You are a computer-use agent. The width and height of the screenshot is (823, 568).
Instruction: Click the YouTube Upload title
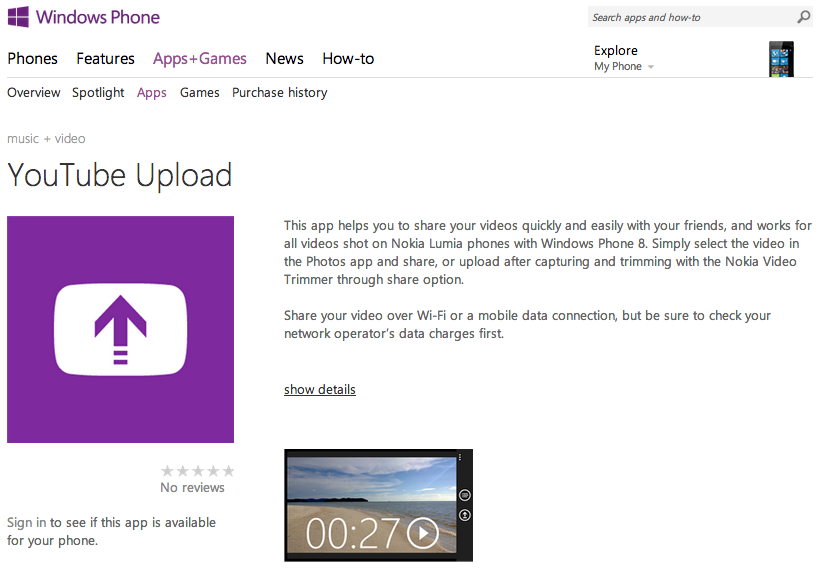coord(120,175)
